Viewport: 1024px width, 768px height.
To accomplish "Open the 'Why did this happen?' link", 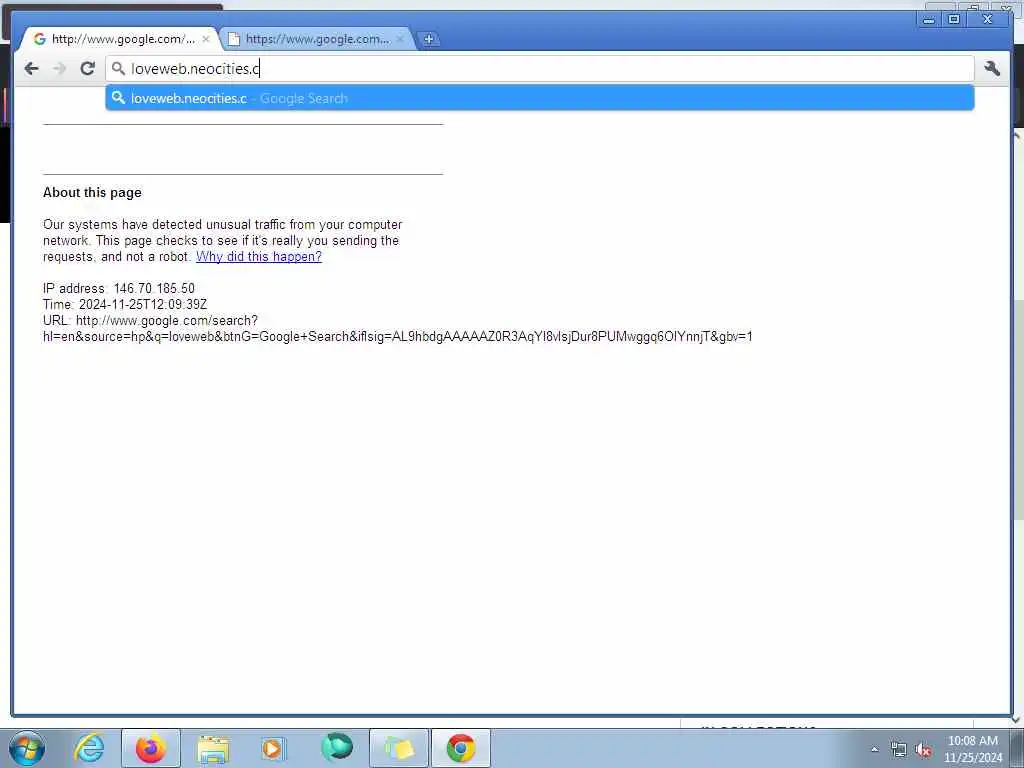I will [259, 257].
